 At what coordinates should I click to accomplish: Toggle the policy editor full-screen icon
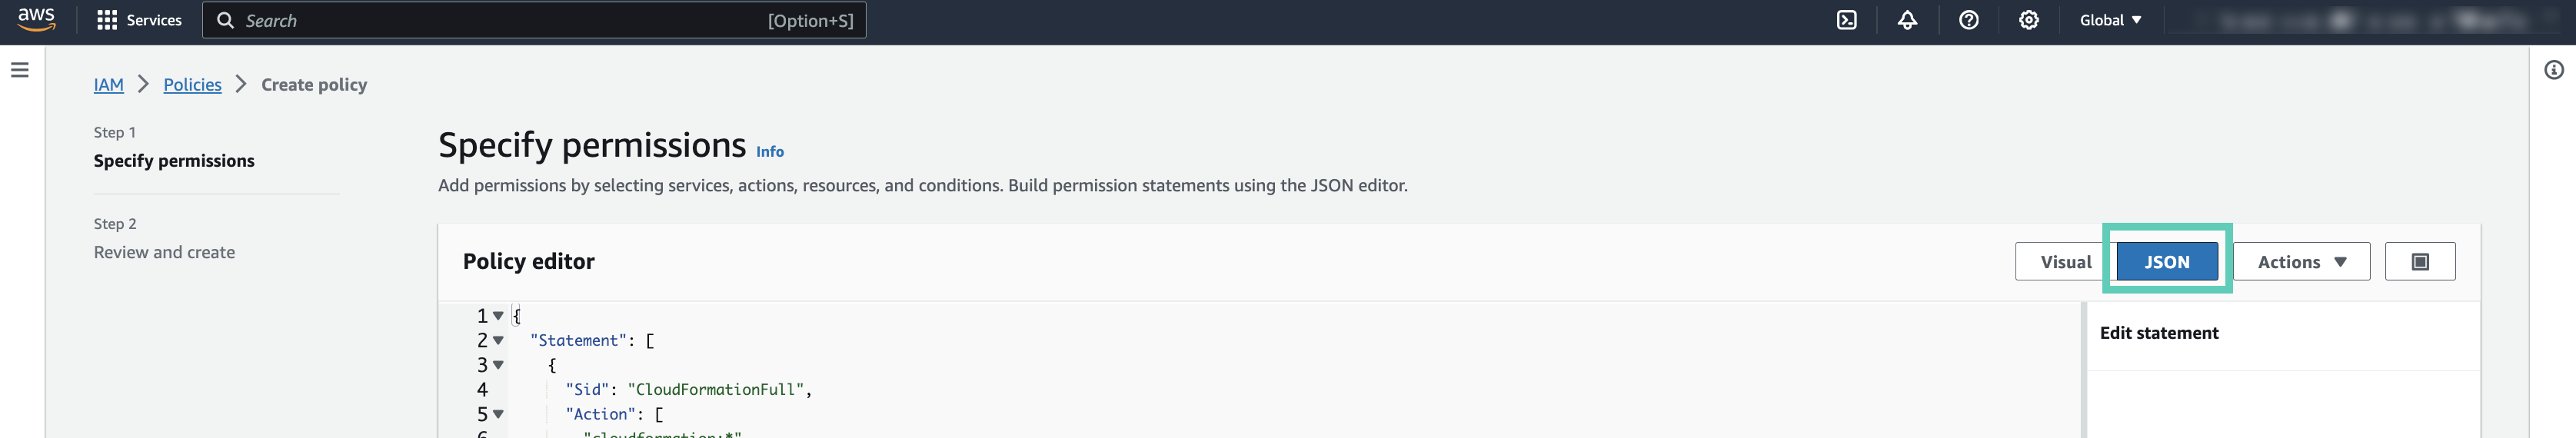(x=2419, y=262)
